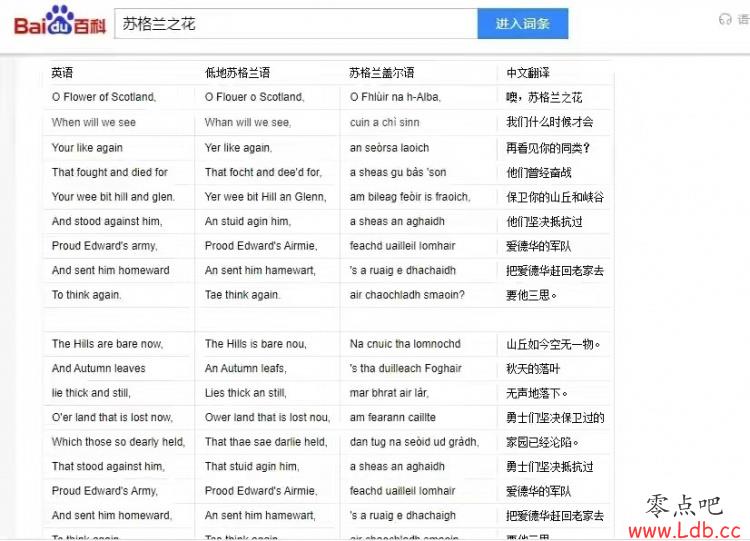
Task: Click the cell 'That thae sae darlie held,'
Action: click(266, 442)
